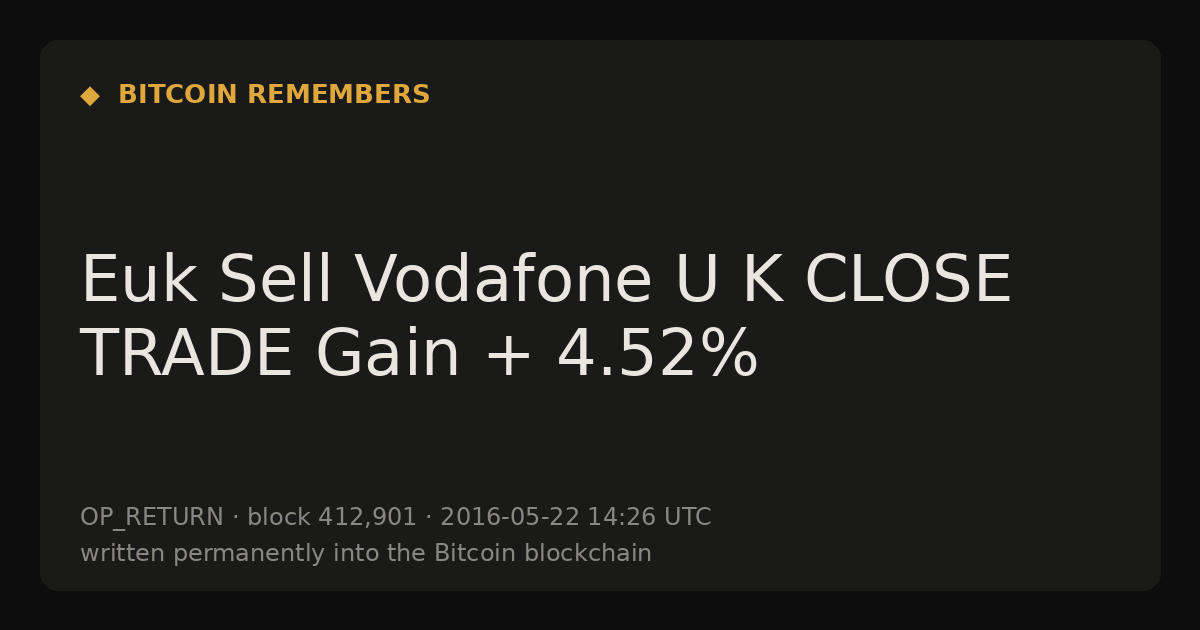Viewport: 1200px width, 630px height.
Task: Click the word Vodafone in the message
Action: coord(503,281)
